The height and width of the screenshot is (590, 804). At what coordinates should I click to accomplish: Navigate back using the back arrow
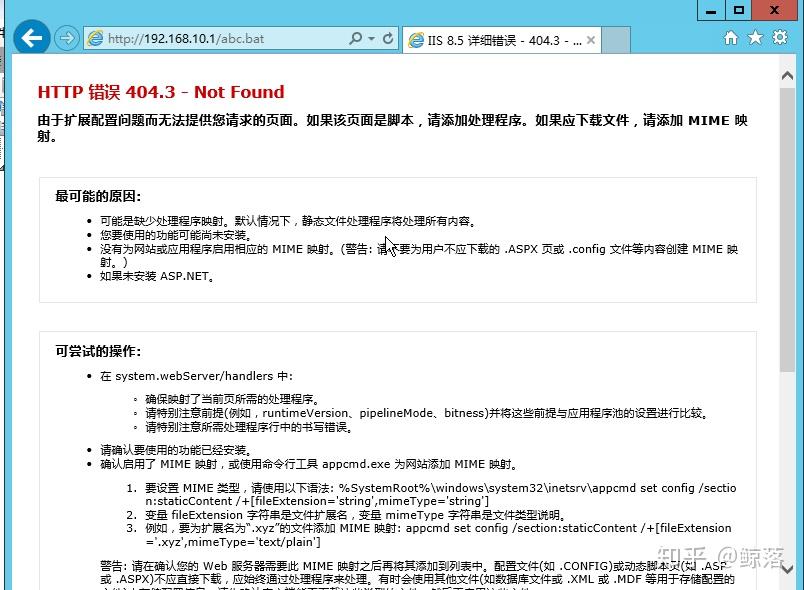33,39
